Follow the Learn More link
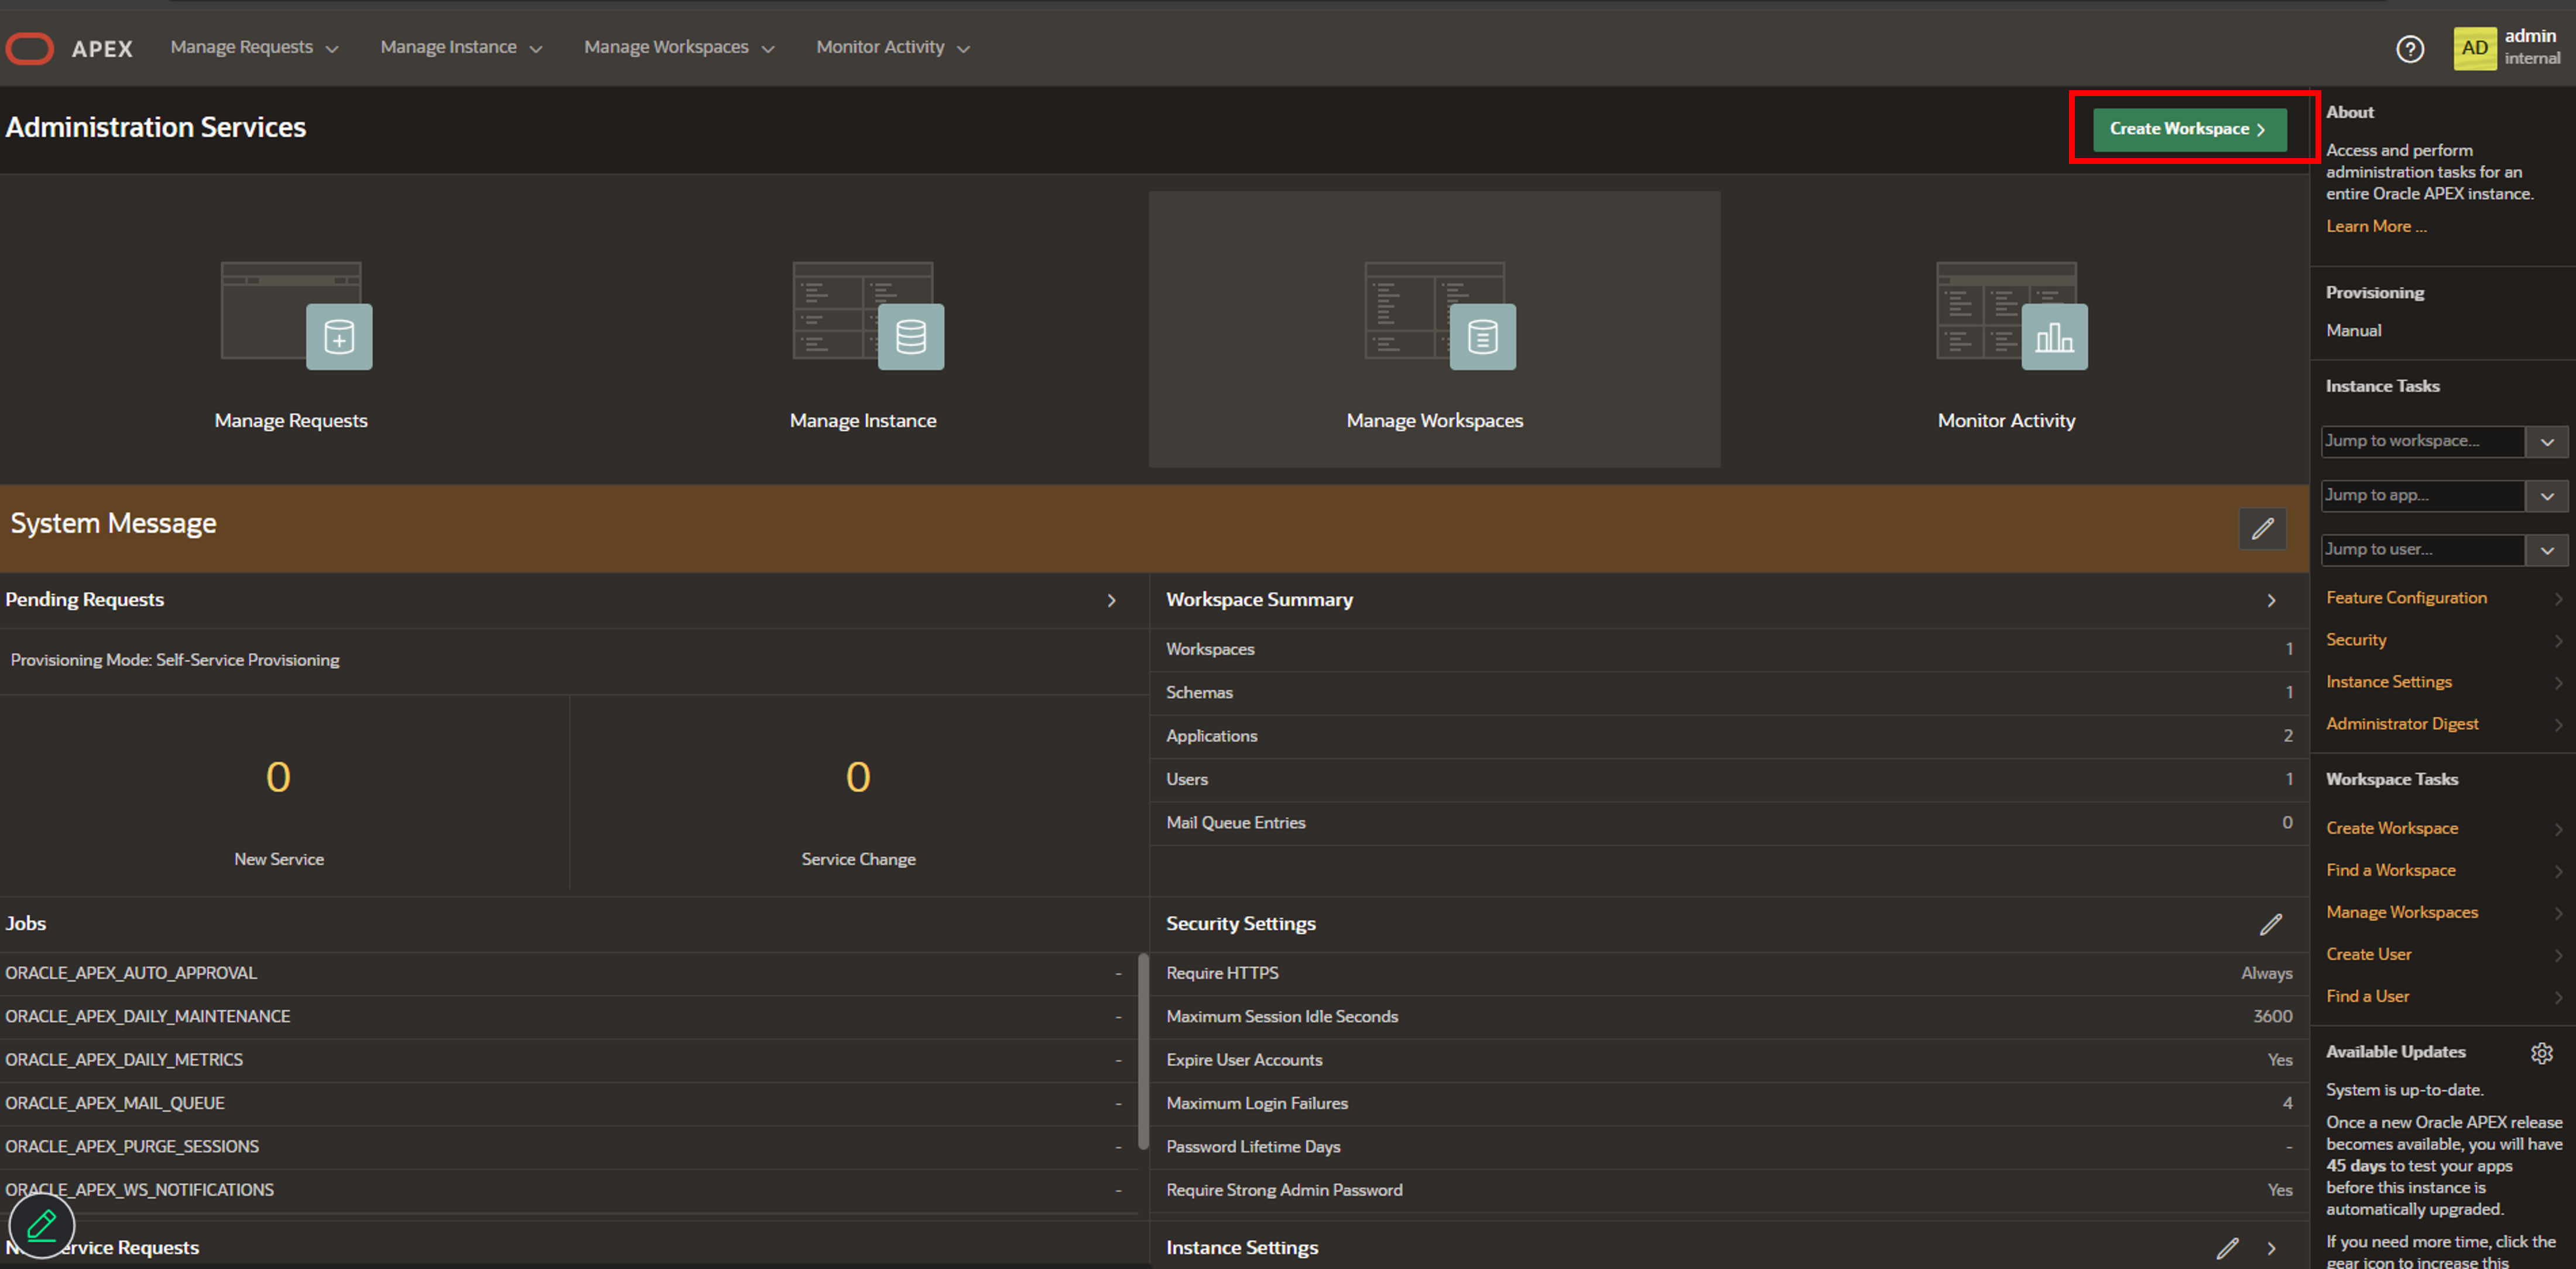The width and height of the screenshot is (2576, 1269). click(2375, 226)
